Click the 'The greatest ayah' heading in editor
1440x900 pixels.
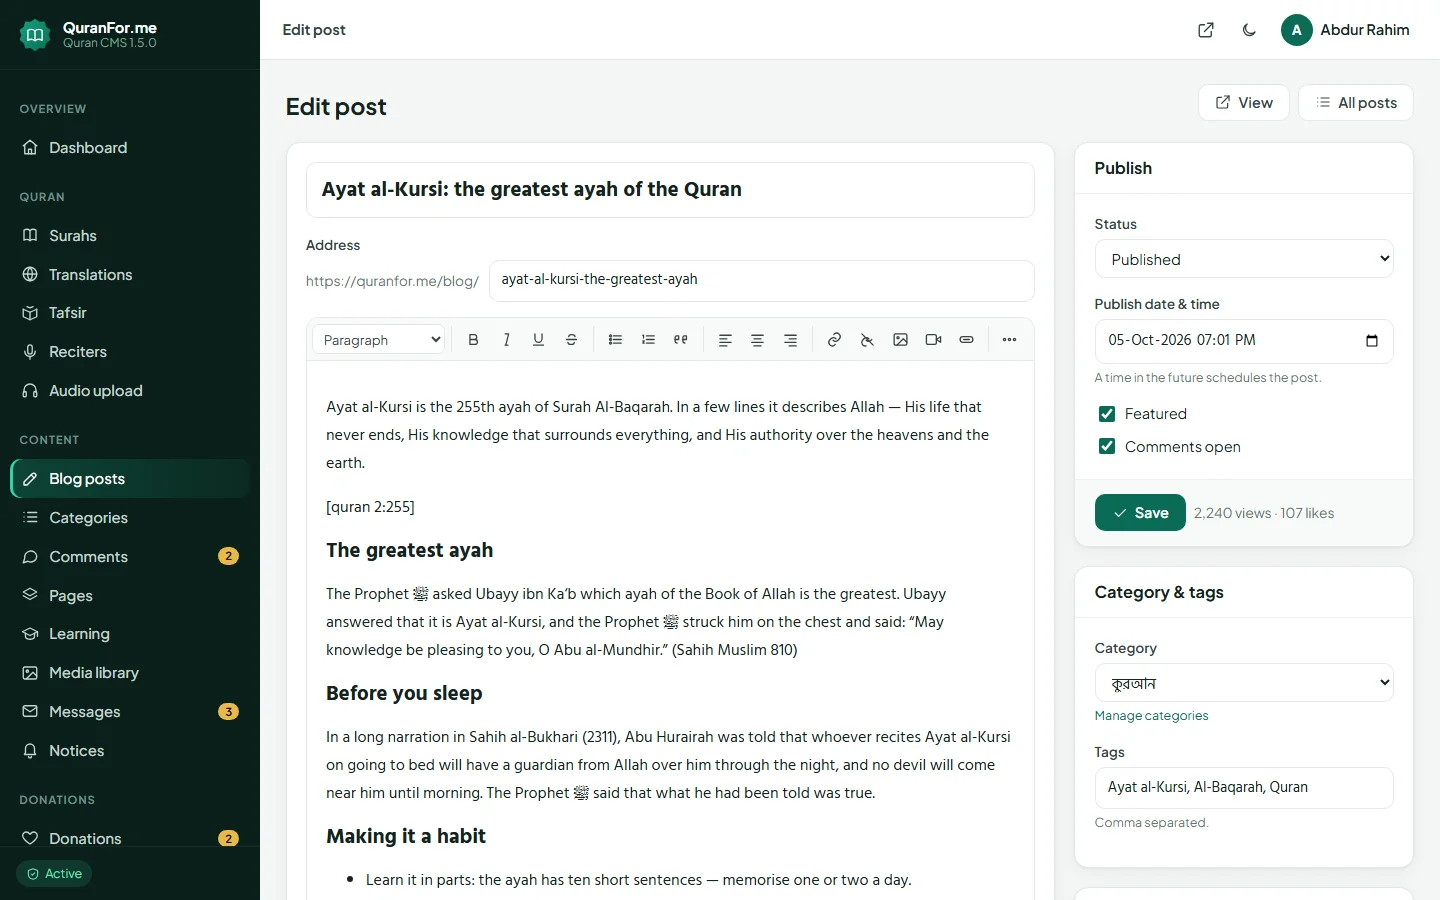coord(410,551)
